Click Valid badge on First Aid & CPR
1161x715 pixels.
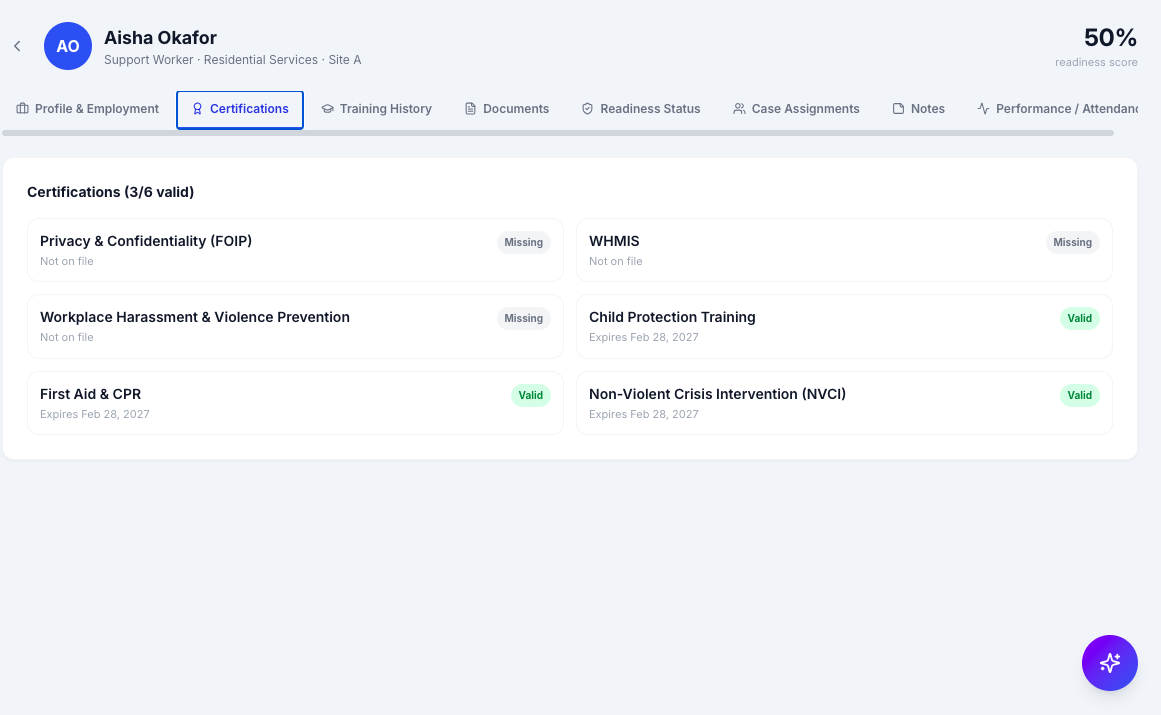coord(530,395)
